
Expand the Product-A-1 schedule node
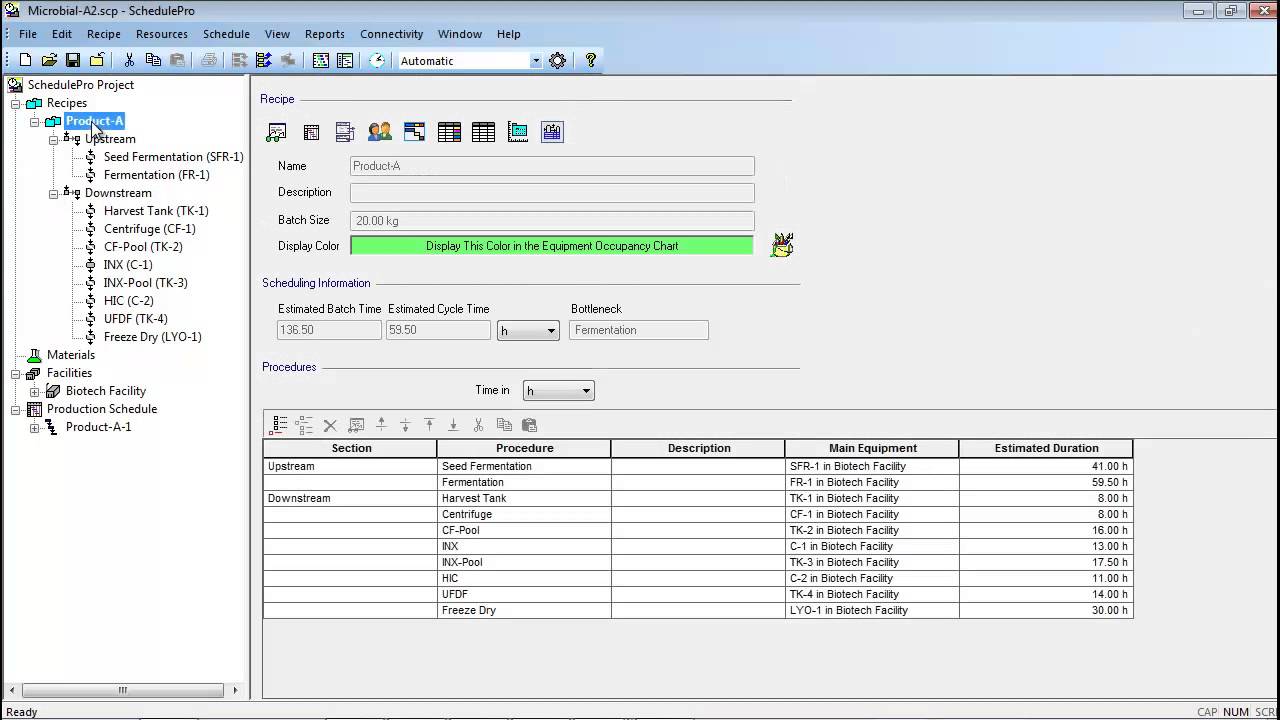pos(35,427)
